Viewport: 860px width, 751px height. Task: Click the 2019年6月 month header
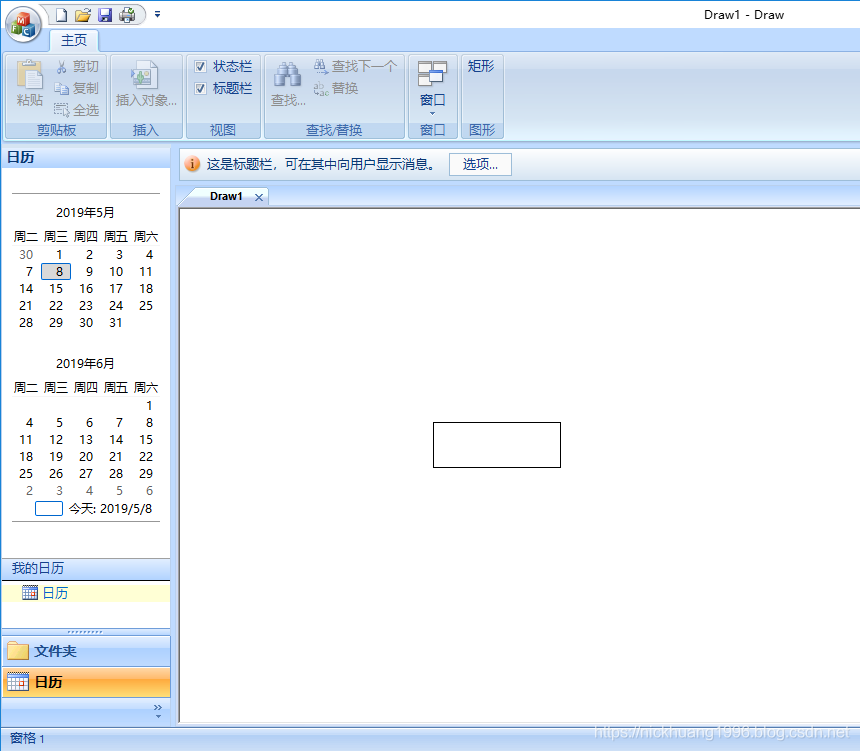coord(85,363)
